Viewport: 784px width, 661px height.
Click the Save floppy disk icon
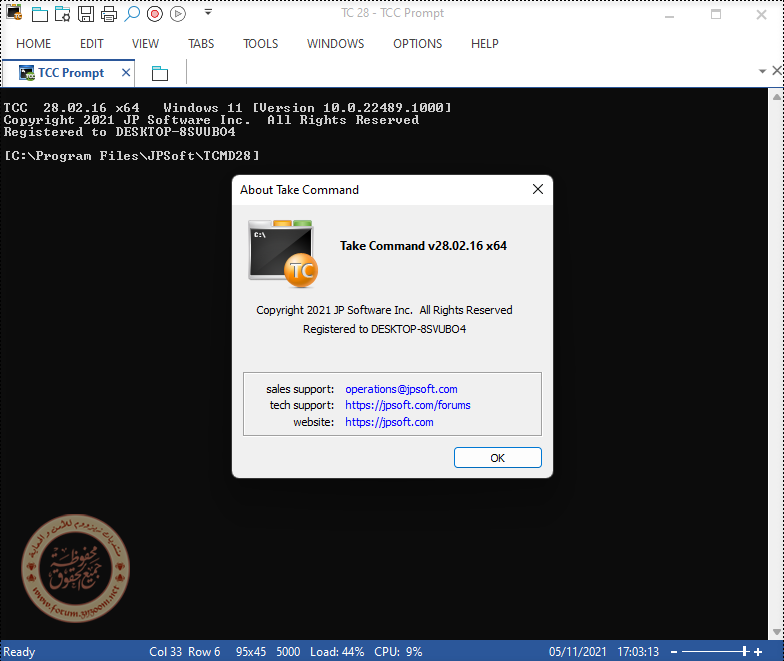pos(86,14)
